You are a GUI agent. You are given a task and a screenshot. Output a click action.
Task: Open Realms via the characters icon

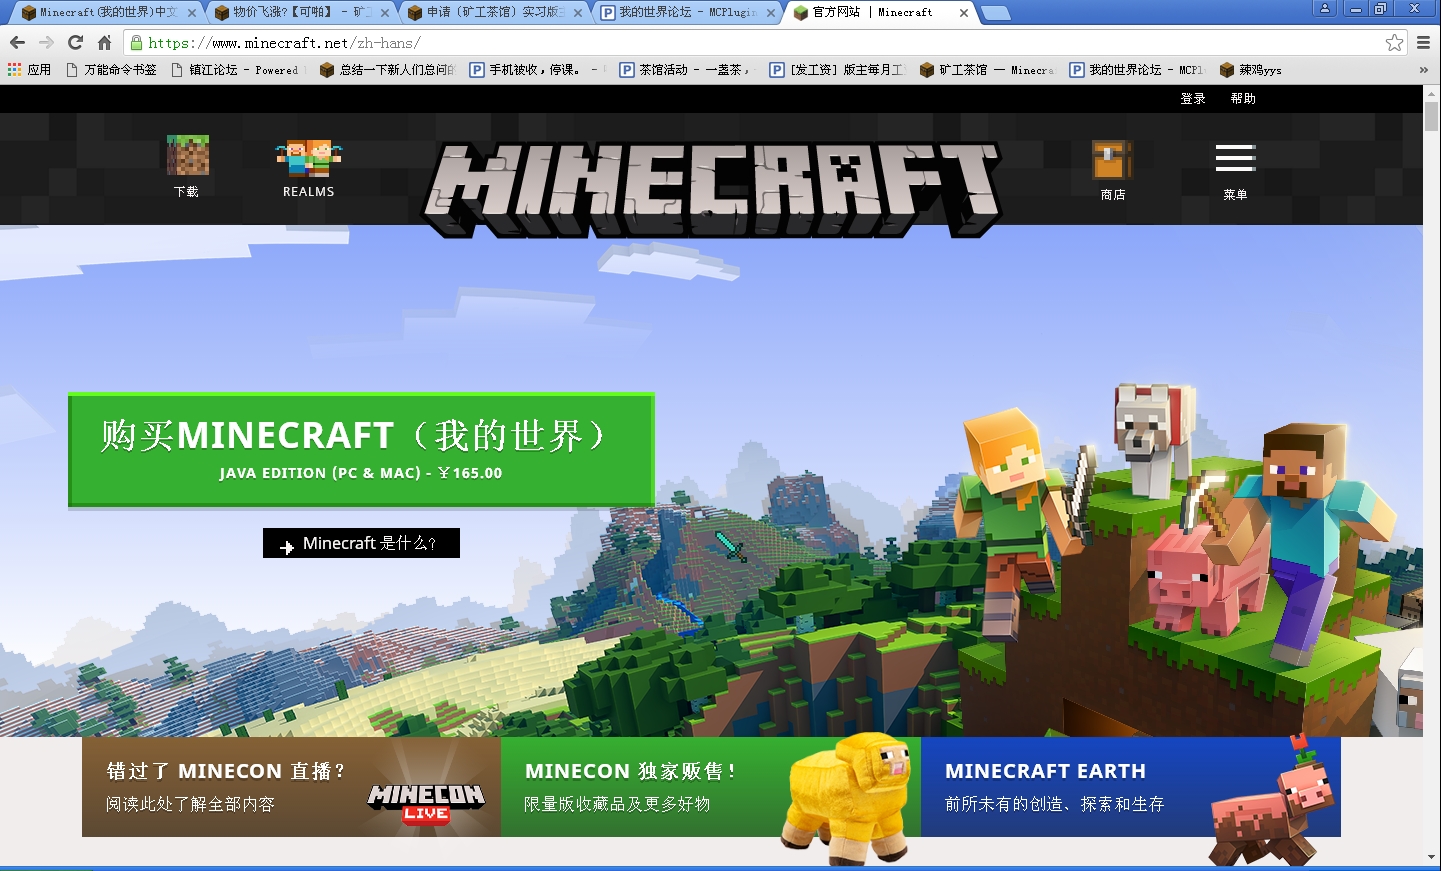click(308, 158)
